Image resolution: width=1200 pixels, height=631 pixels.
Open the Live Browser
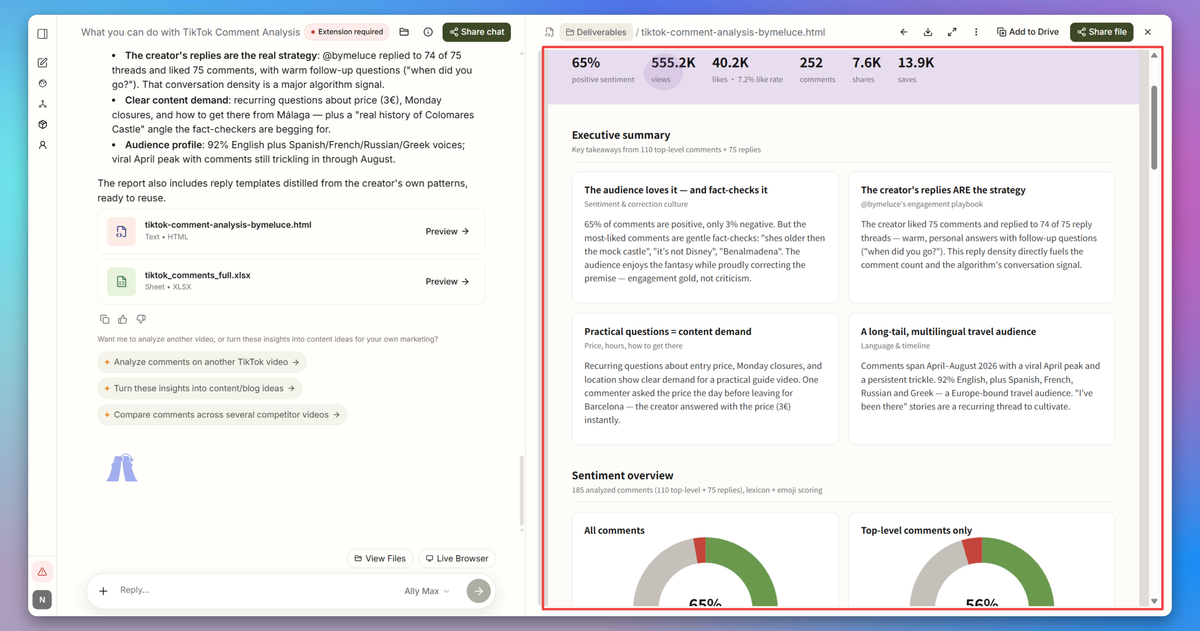pyautogui.click(x=456, y=558)
